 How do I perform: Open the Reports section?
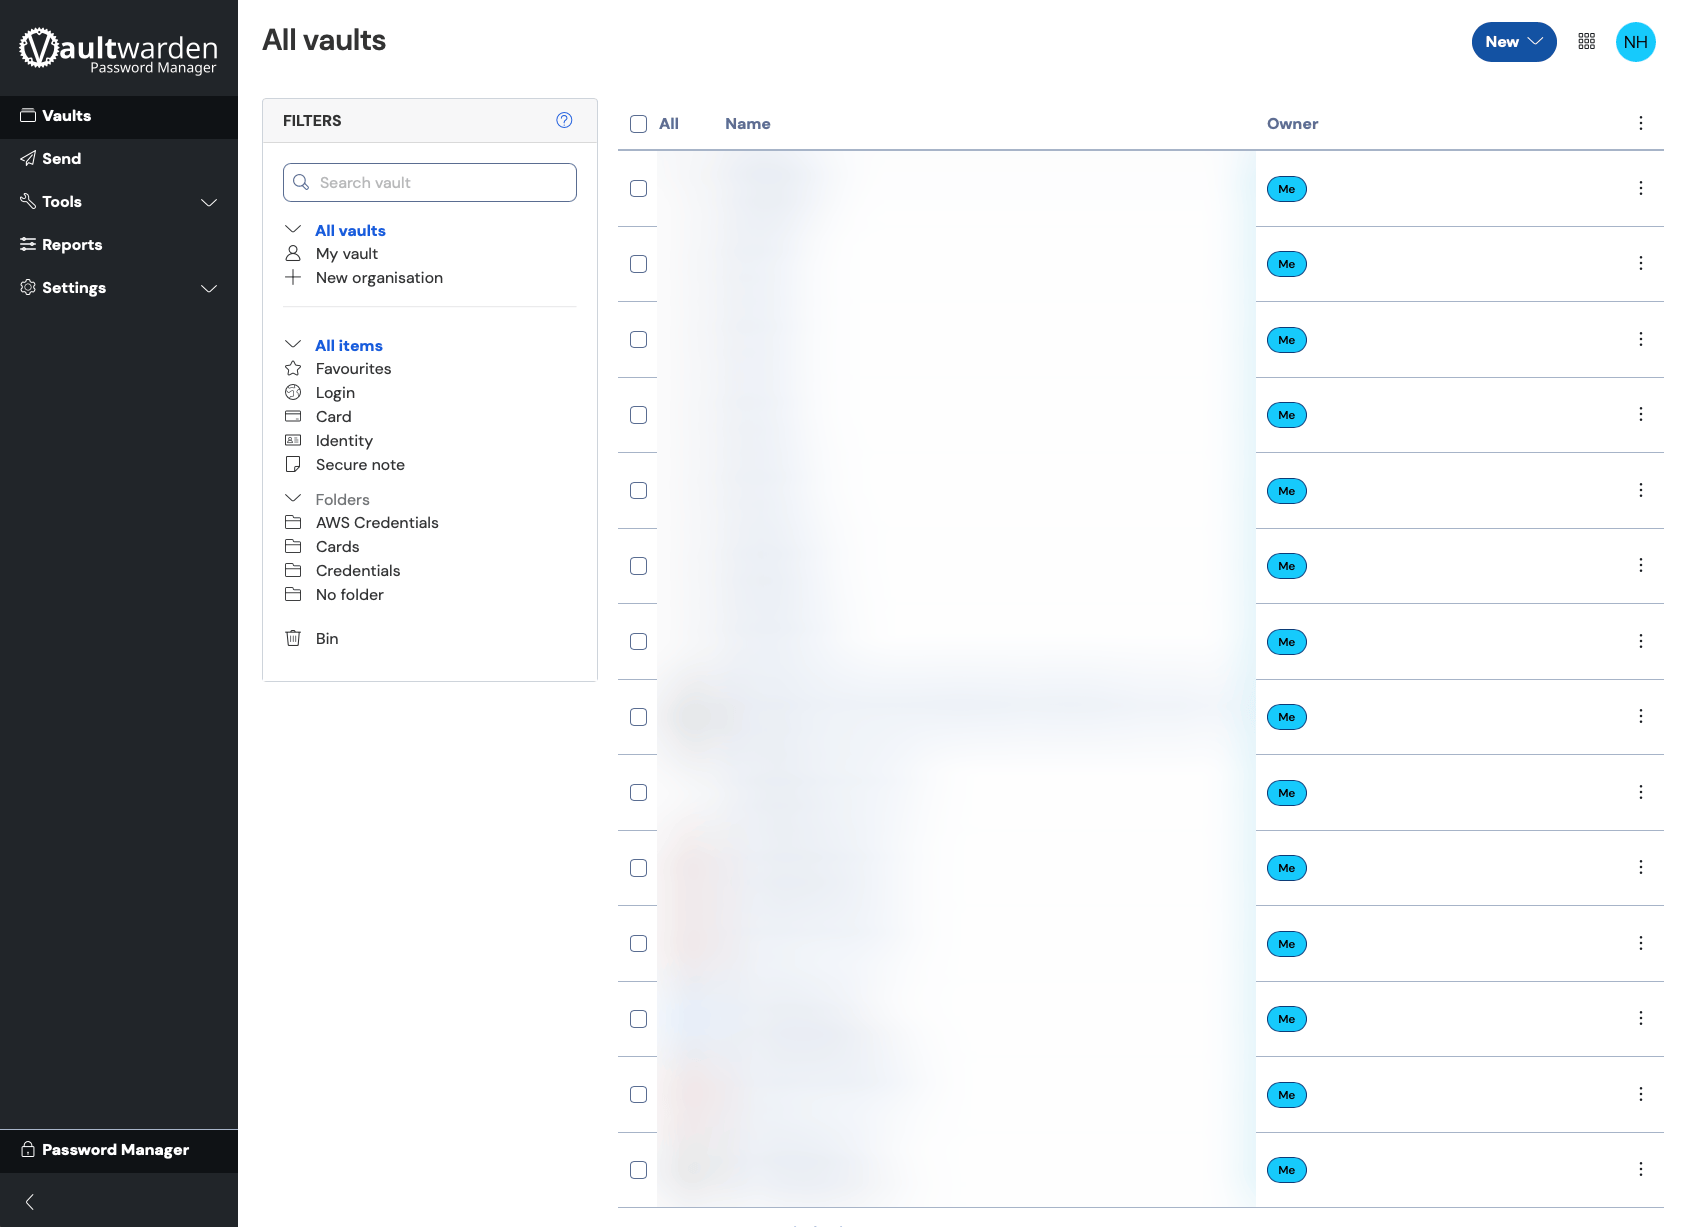71,245
